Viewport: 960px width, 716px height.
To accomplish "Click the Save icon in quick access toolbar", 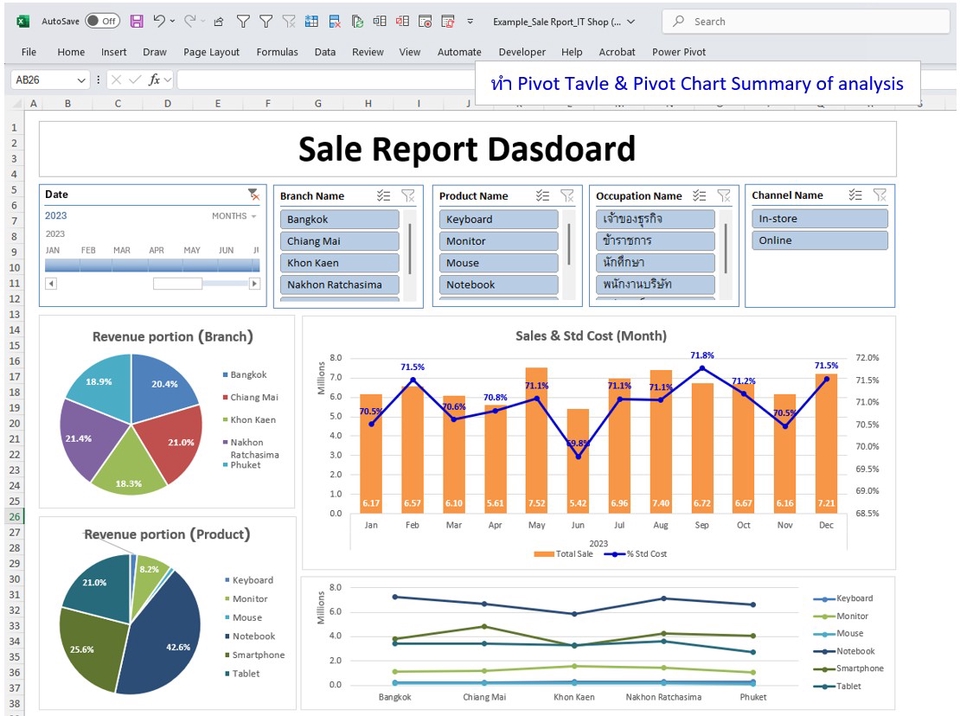I will tap(137, 21).
